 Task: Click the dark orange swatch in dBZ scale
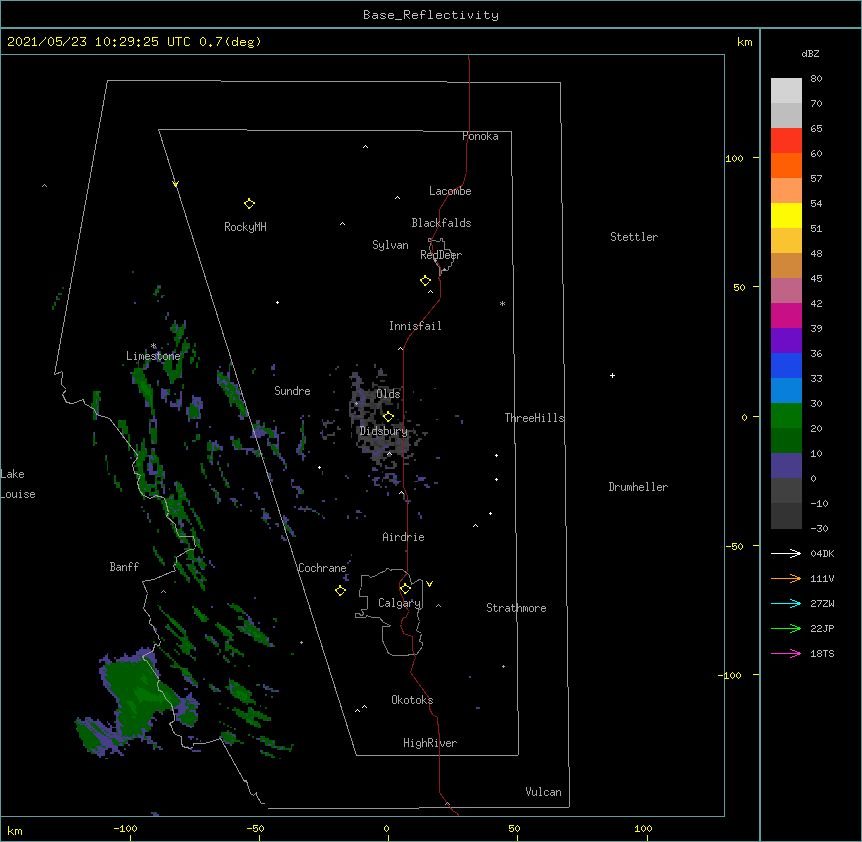(x=786, y=165)
